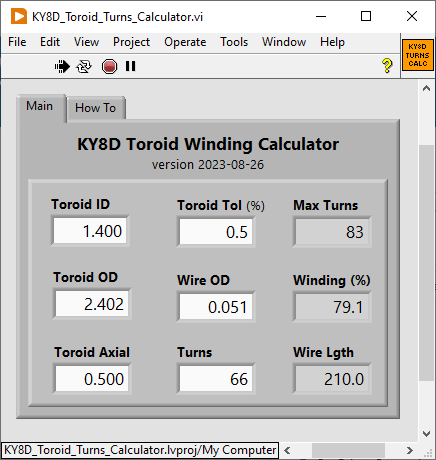Click the vertical scrollbar down arrow
The height and width of the screenshot is (460, 436).
(x=426, y=434)
